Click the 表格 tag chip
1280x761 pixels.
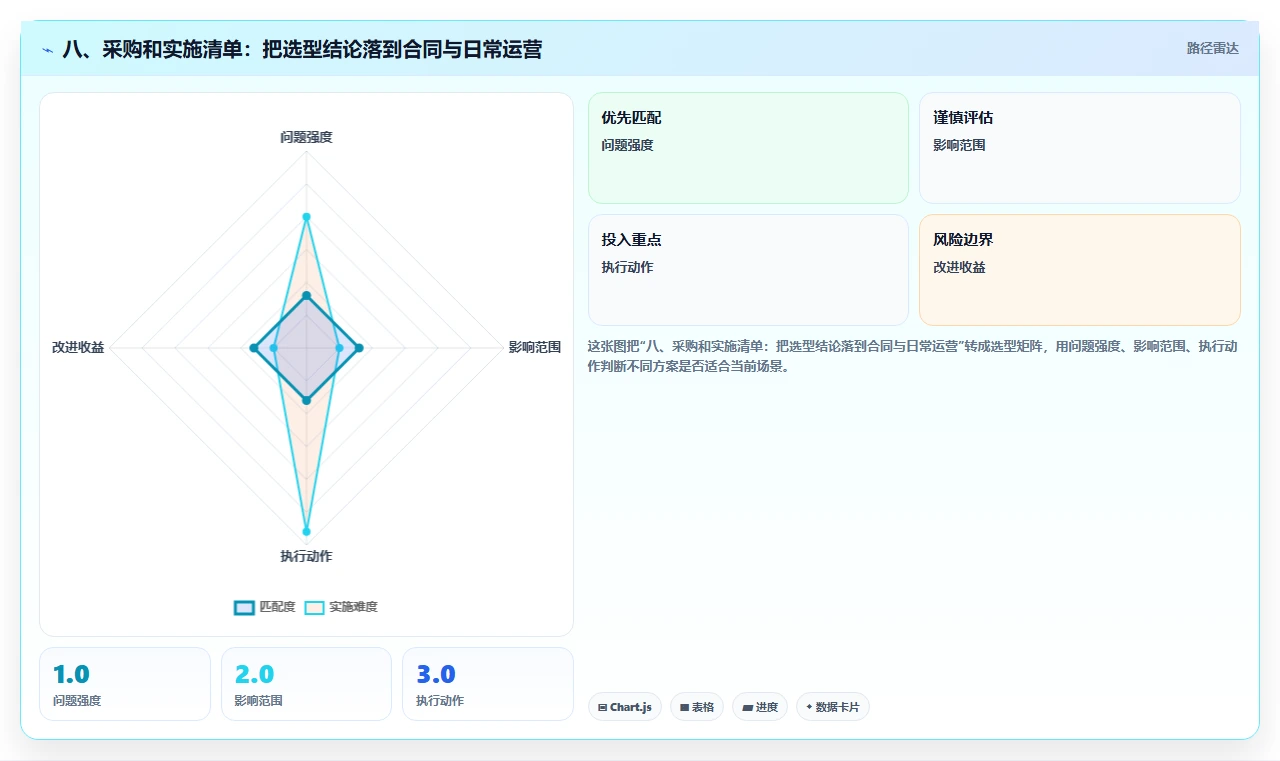click(697, 707)
